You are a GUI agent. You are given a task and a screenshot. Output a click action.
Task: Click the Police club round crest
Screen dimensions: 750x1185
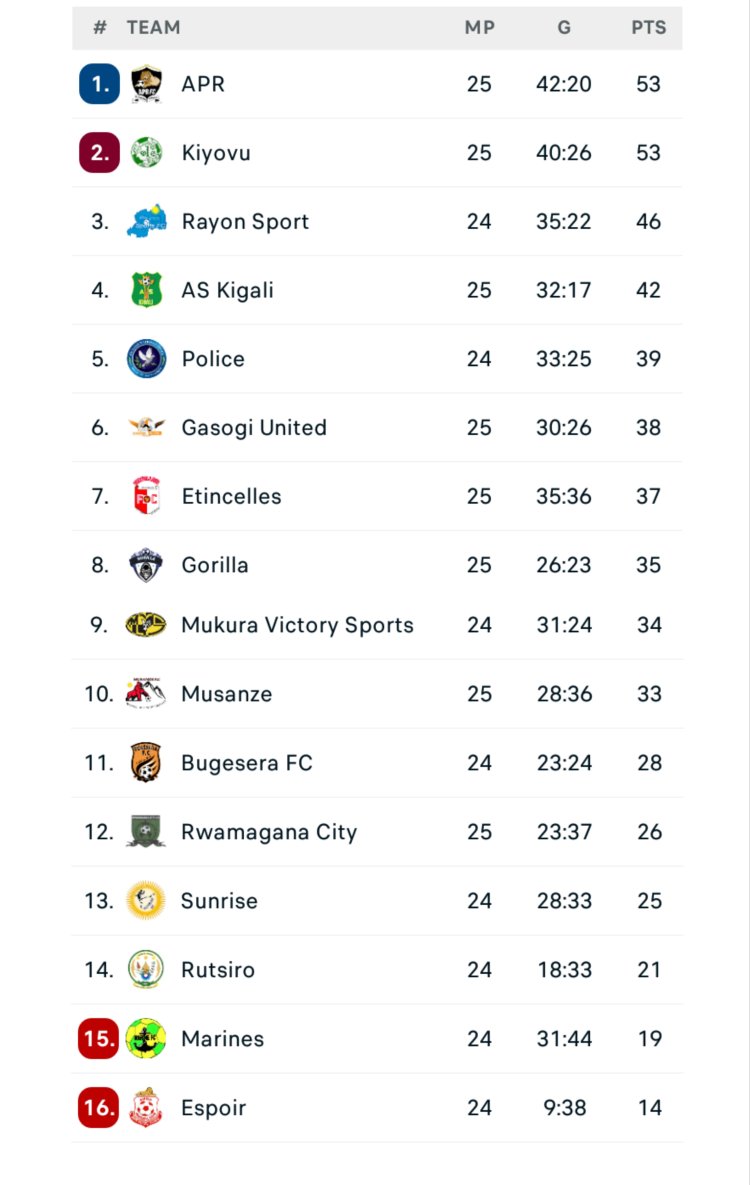[146, 359]
